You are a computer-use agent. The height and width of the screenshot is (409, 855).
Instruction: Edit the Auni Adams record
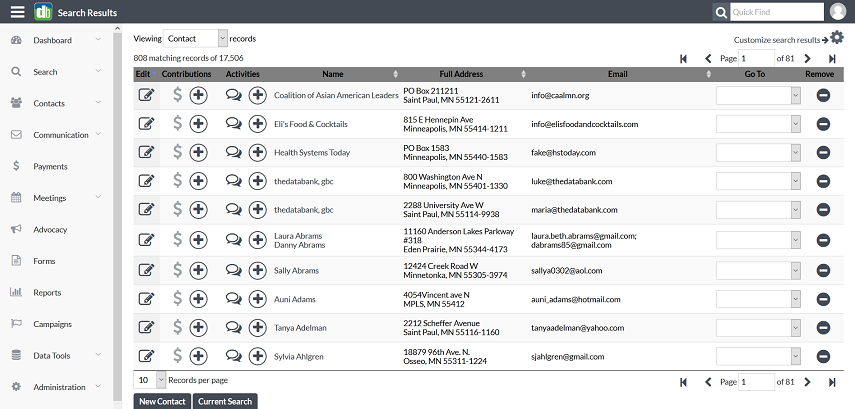[146, 299]
